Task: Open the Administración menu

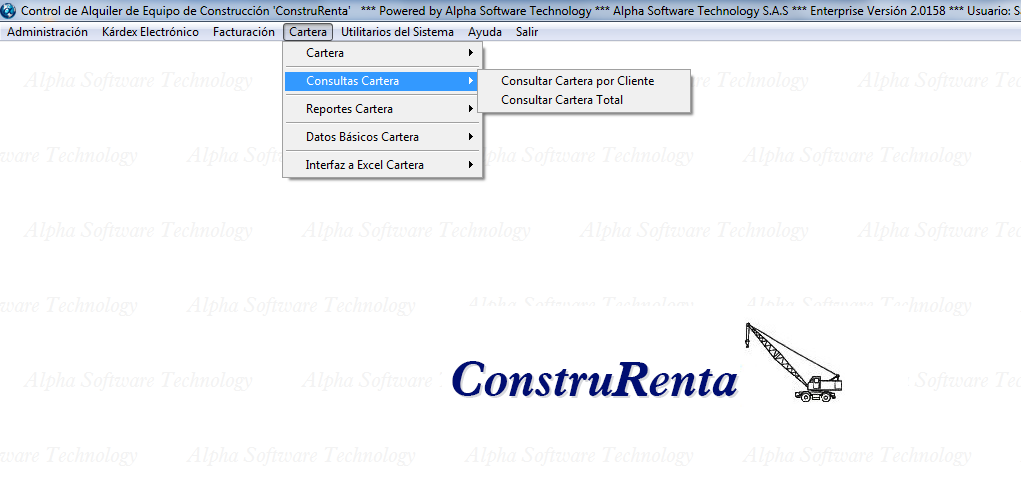Action: pos(47,32)
